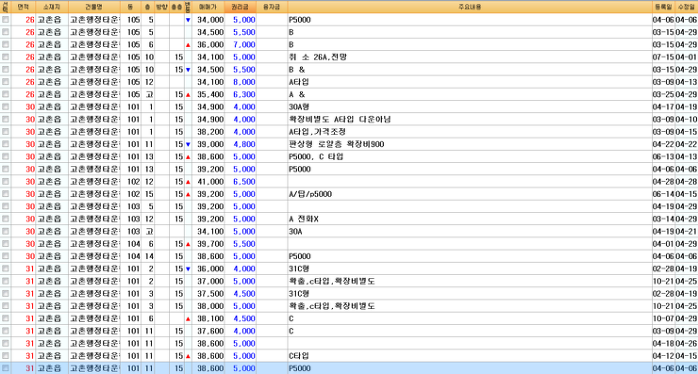Viewport: 698px width, 374px height.
Task: Click the 06-13 registration date cell
Action: 663,157
